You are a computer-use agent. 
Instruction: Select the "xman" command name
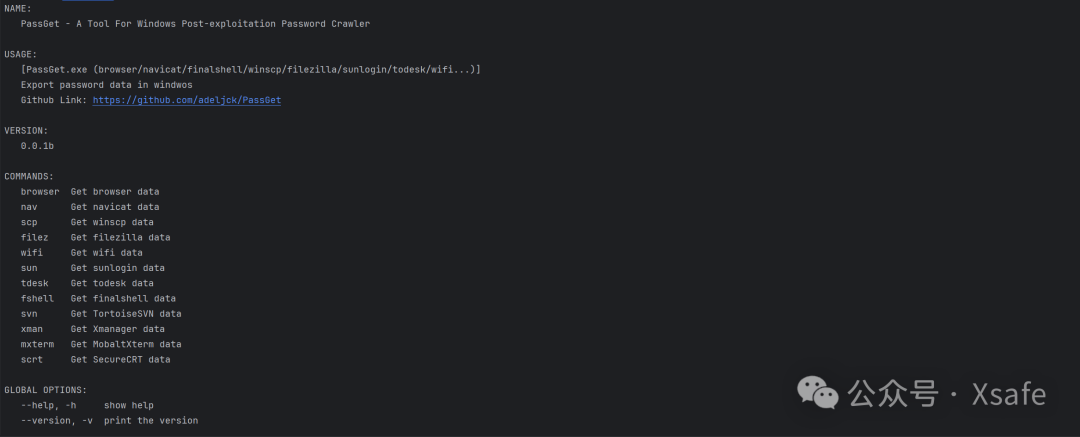[32, 329]
